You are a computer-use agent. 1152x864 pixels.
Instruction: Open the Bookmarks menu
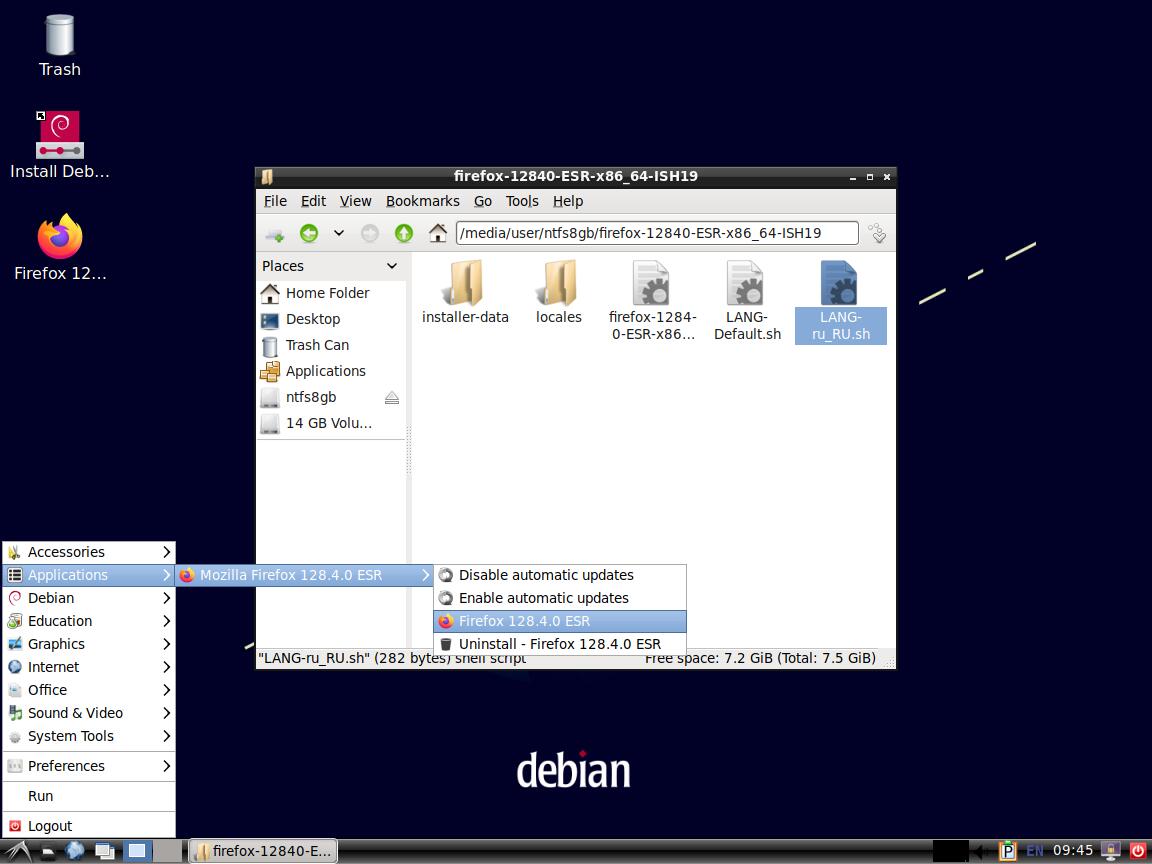click(x=422, y=201)
